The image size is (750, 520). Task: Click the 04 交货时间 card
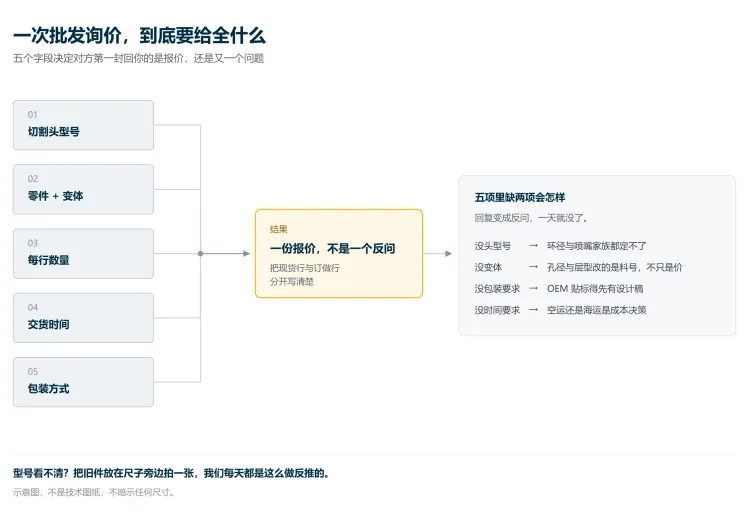pos(83,318)
